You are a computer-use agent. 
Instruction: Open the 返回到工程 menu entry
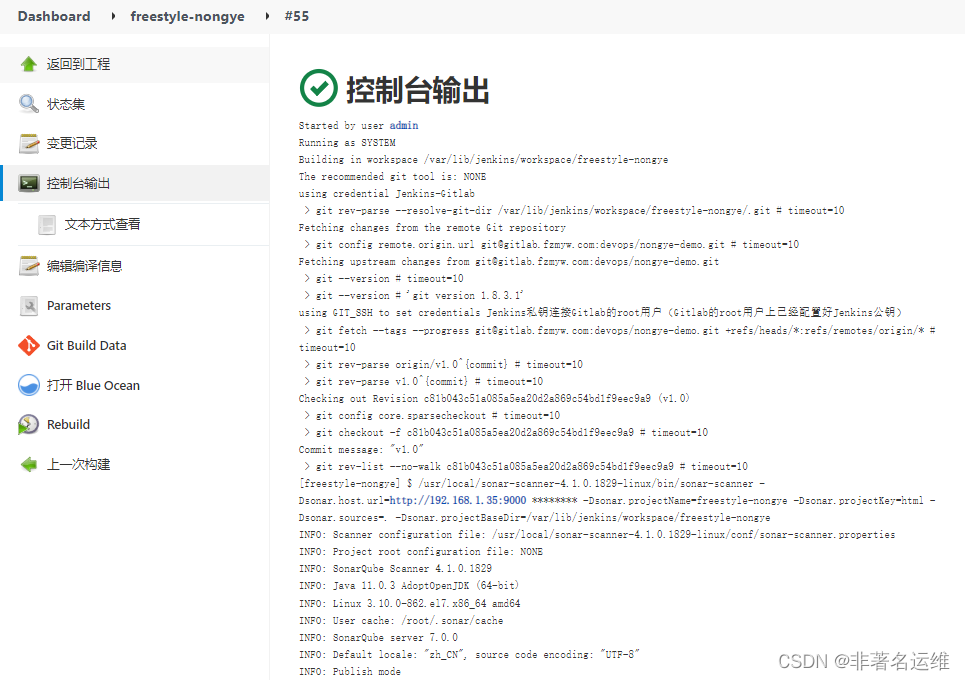(x=78, y=64)
